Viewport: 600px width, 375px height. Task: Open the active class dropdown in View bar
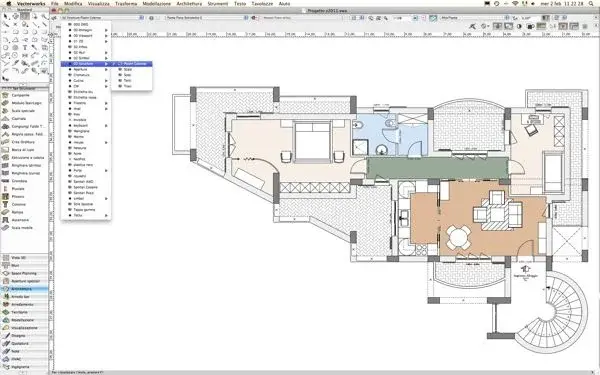(102, 18)
